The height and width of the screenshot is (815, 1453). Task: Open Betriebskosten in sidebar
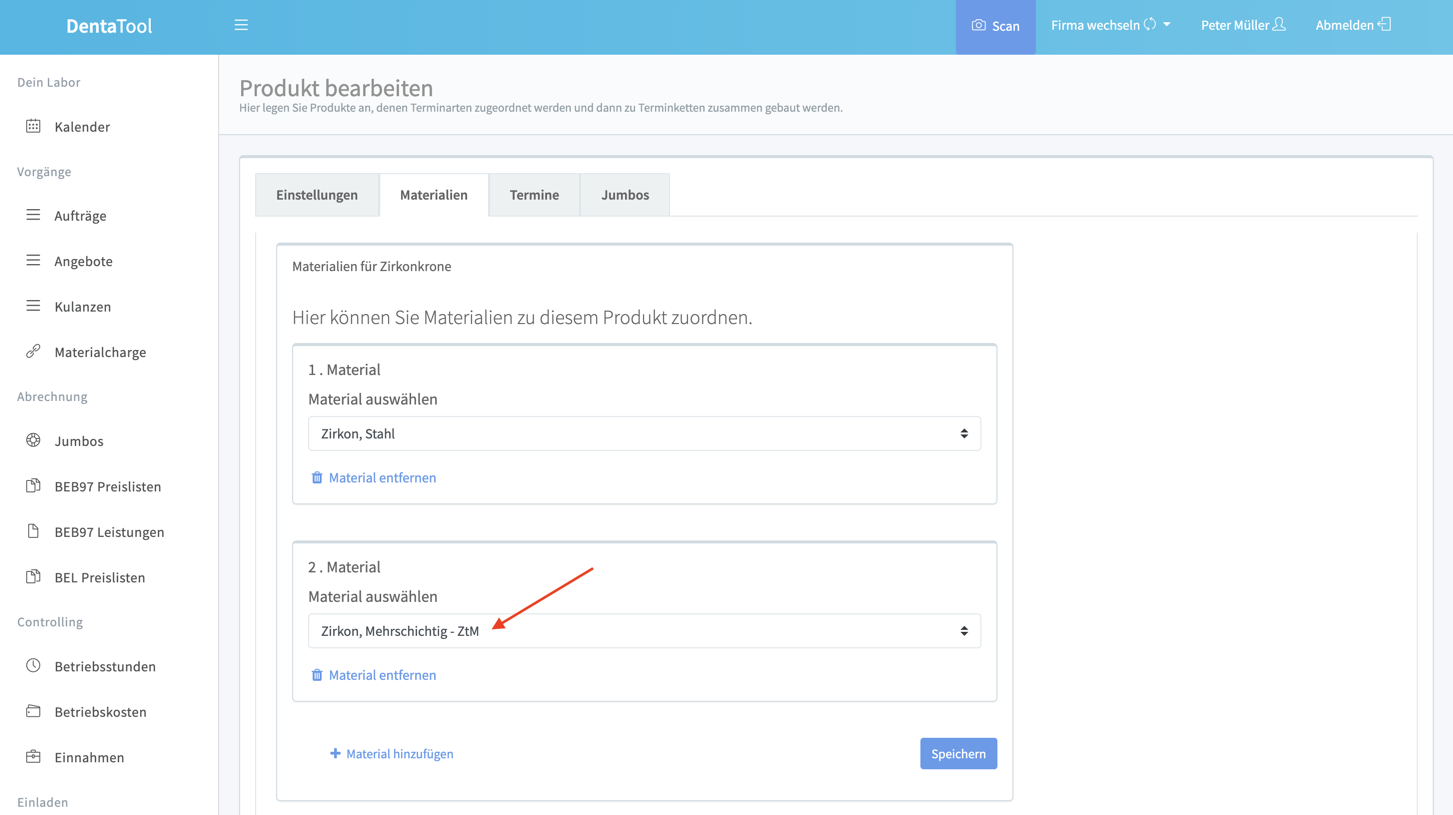click(100, 712)
